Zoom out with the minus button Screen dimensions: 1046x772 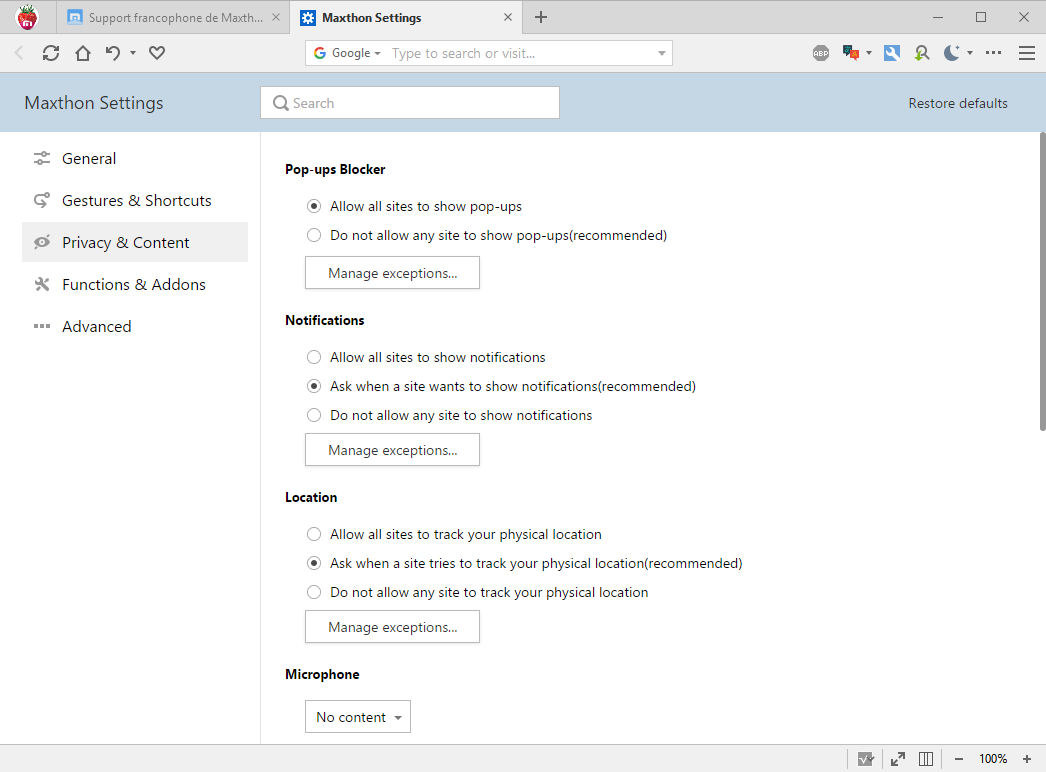pyautogui.click(x=959, y=759)
